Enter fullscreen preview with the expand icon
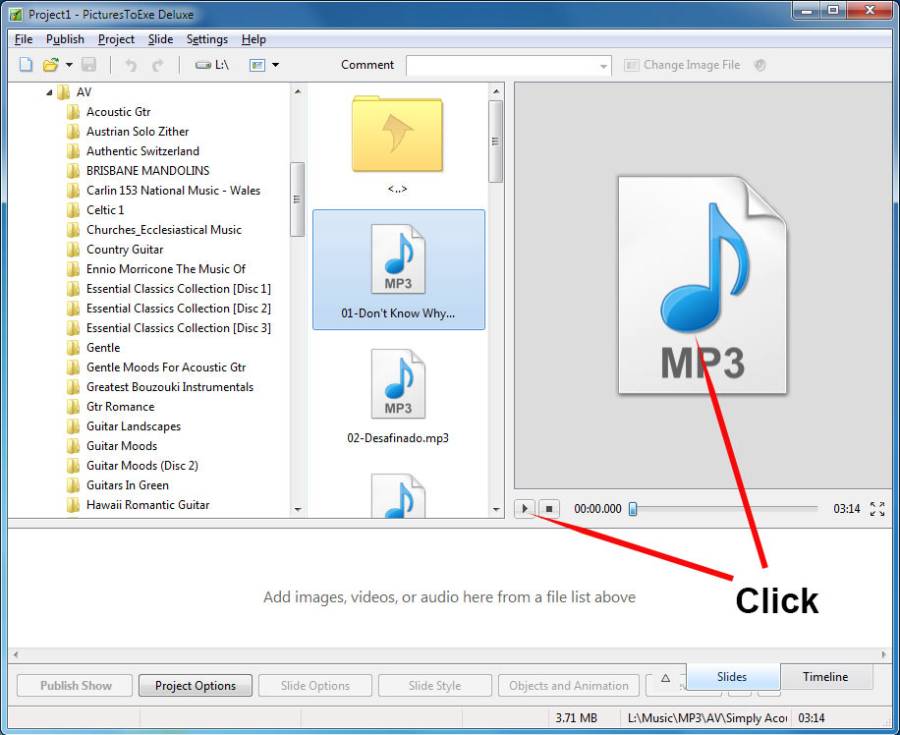900x735 pixels. pyautogui.click(x=877, y=509)
